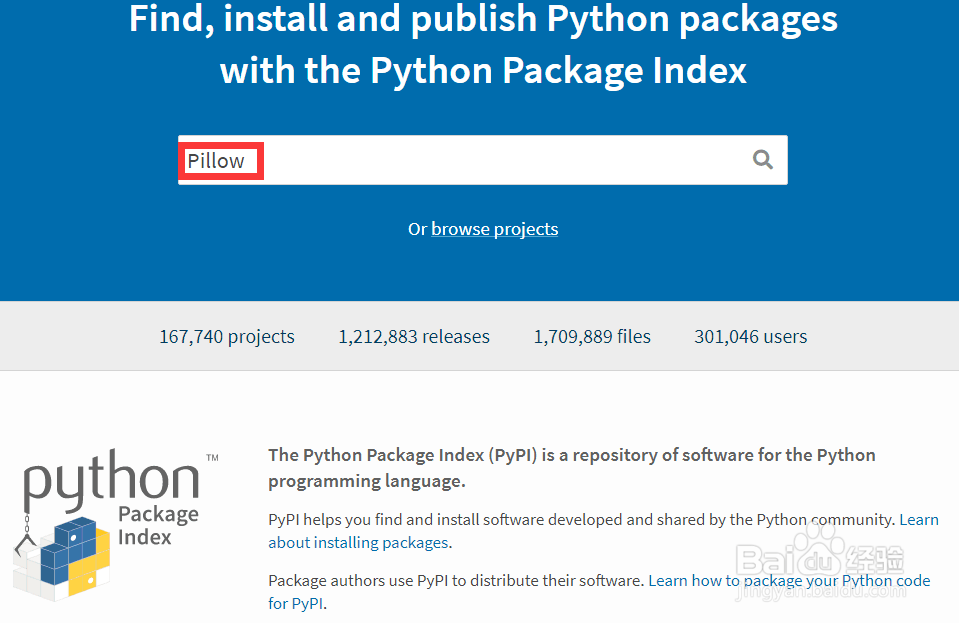Click the Find, install and publish heading
This screenshot has height=623, width=959.
[x=483, y=44]
